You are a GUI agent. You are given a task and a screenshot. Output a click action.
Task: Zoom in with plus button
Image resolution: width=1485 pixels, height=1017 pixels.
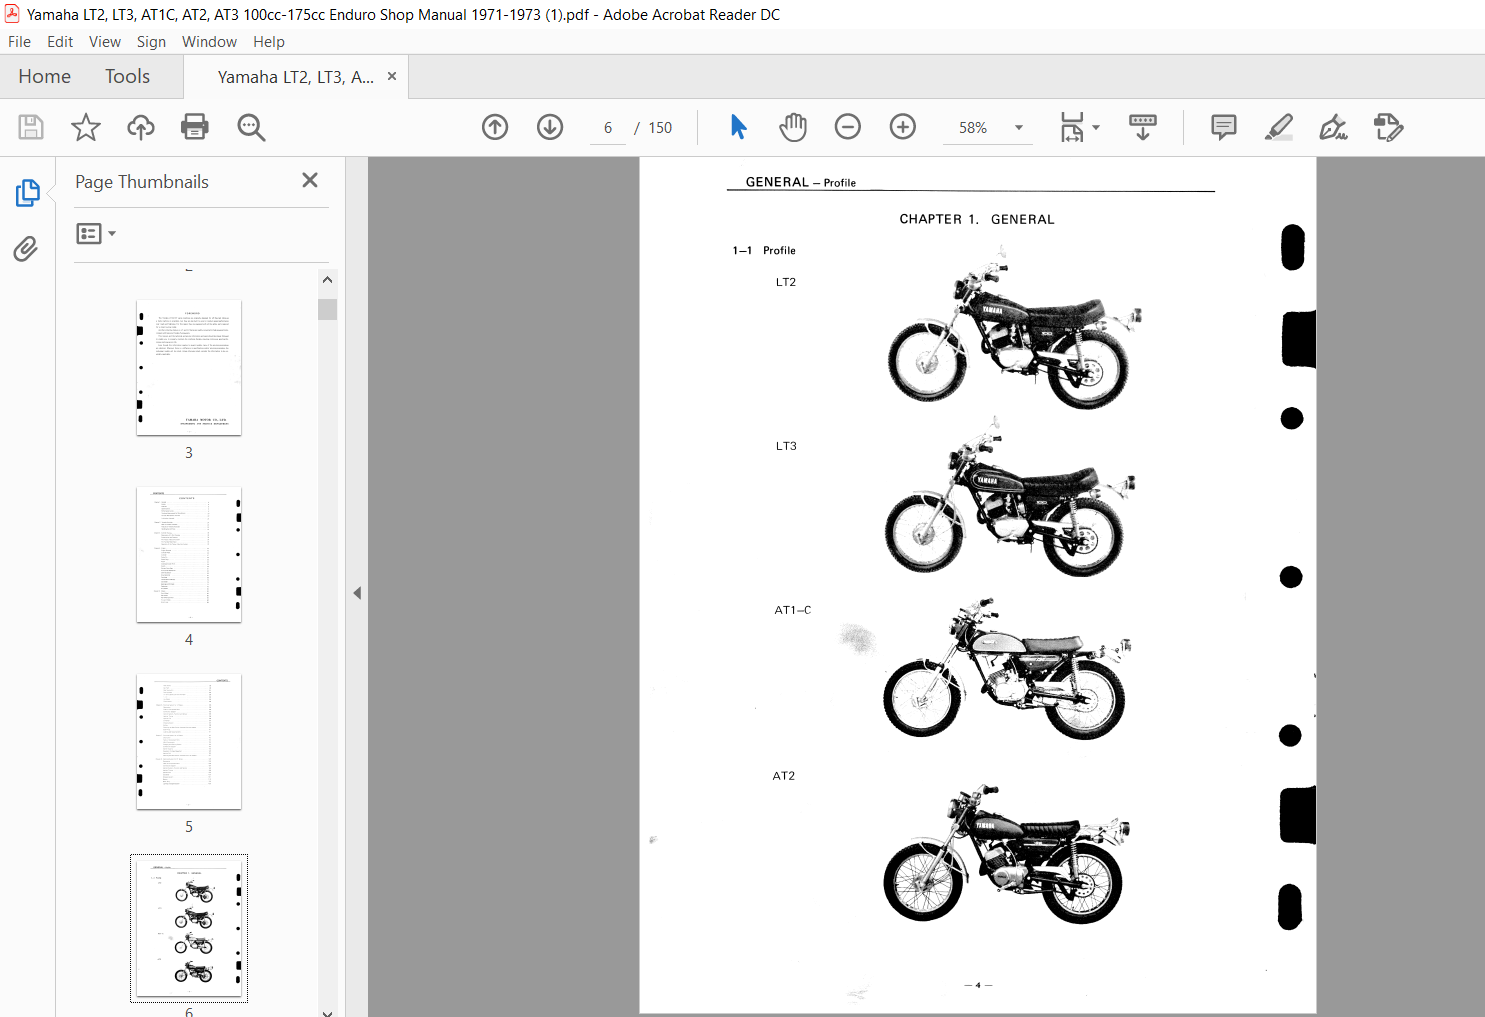click(903, 127)
